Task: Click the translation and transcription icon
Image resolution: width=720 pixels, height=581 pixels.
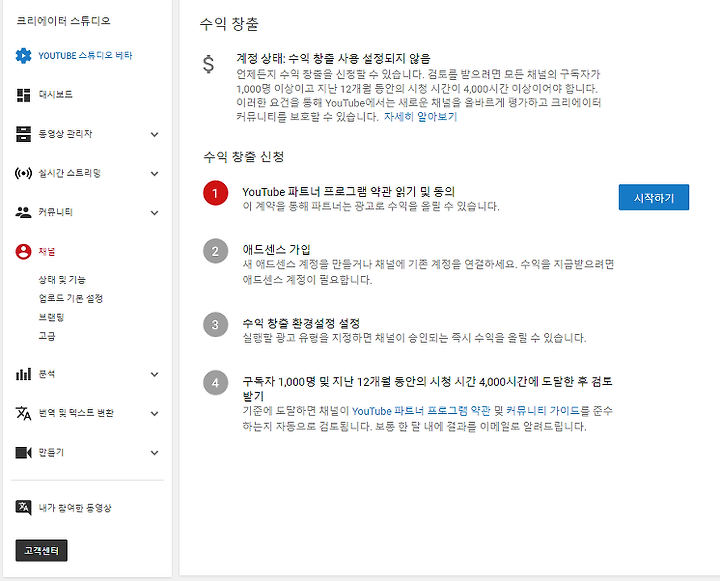Action: [x=23, y=413]
